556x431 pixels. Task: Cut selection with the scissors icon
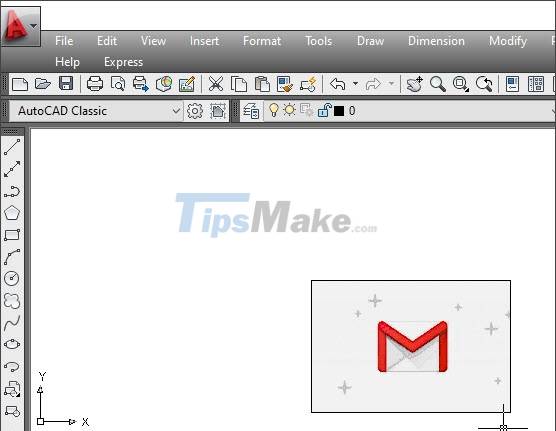point(216,84)
